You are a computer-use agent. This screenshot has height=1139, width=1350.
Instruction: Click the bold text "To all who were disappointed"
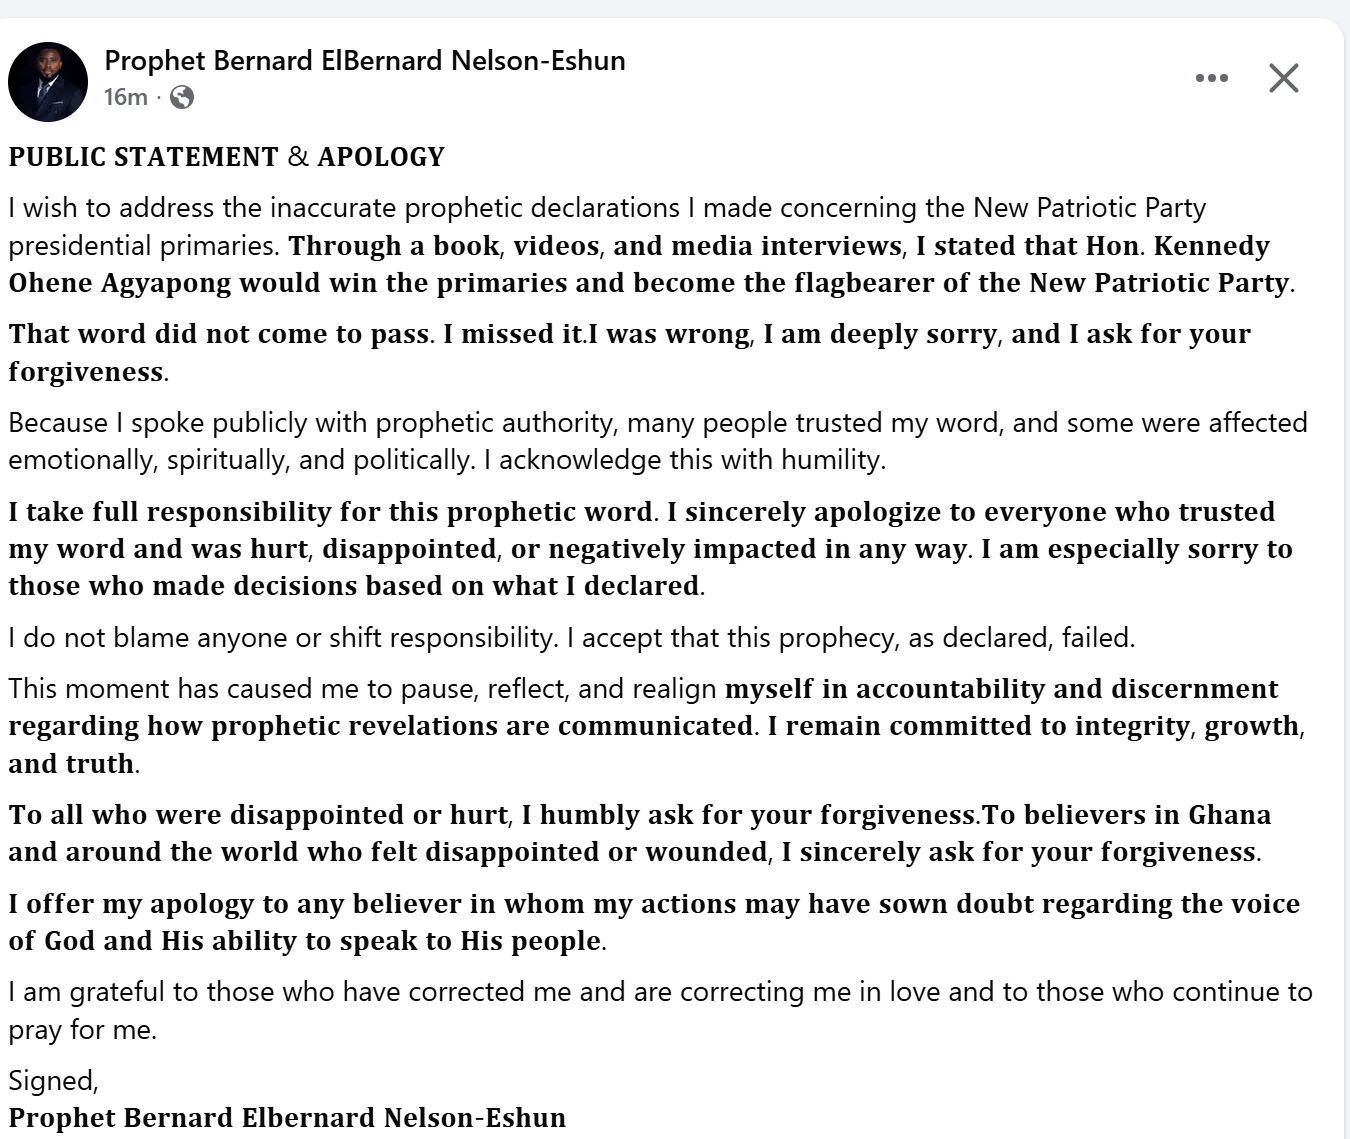(258, 815)
